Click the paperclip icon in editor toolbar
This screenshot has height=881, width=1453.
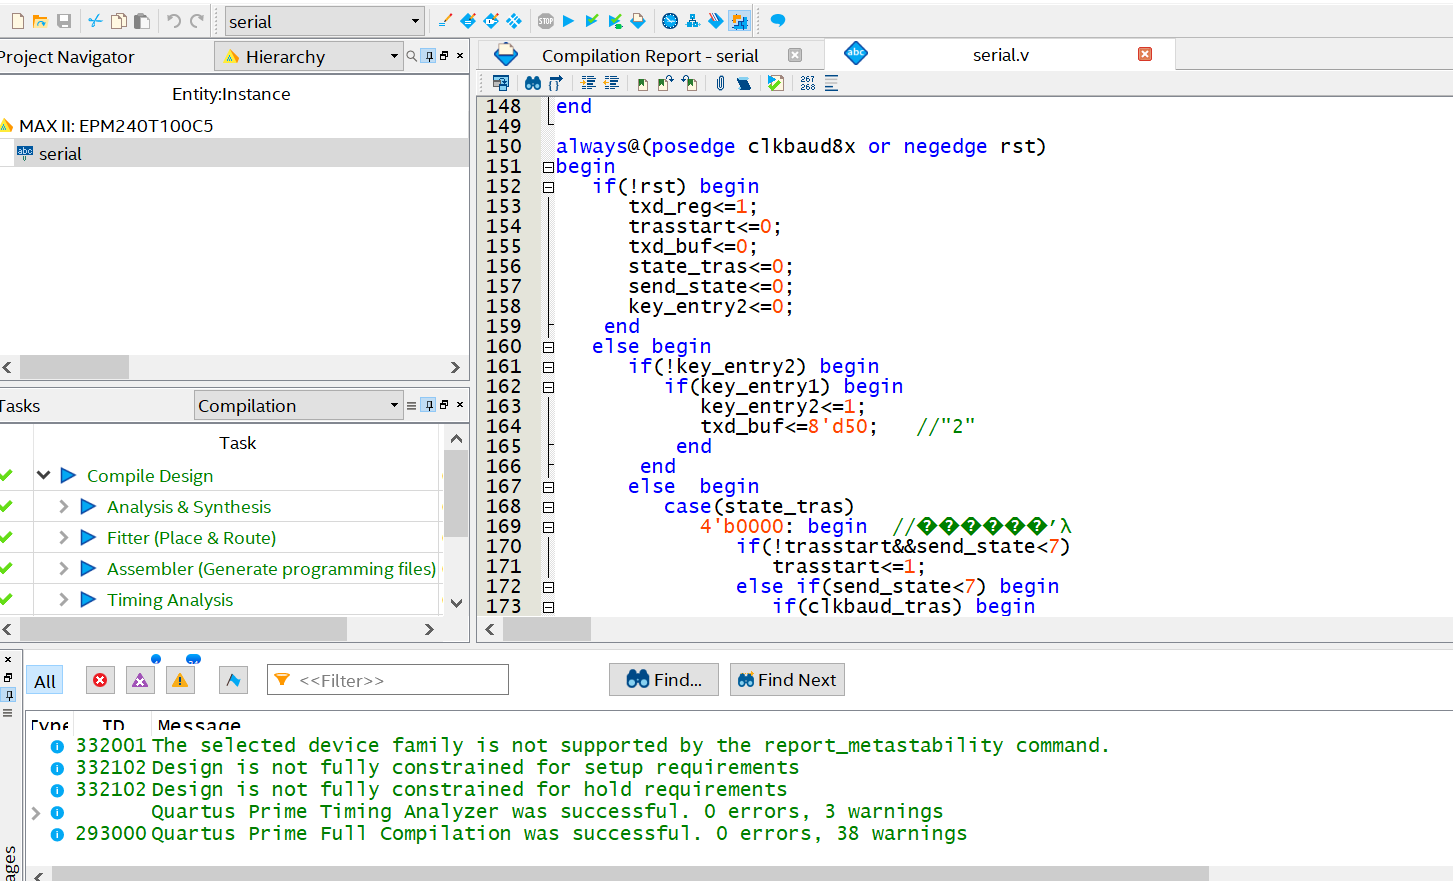720,83
